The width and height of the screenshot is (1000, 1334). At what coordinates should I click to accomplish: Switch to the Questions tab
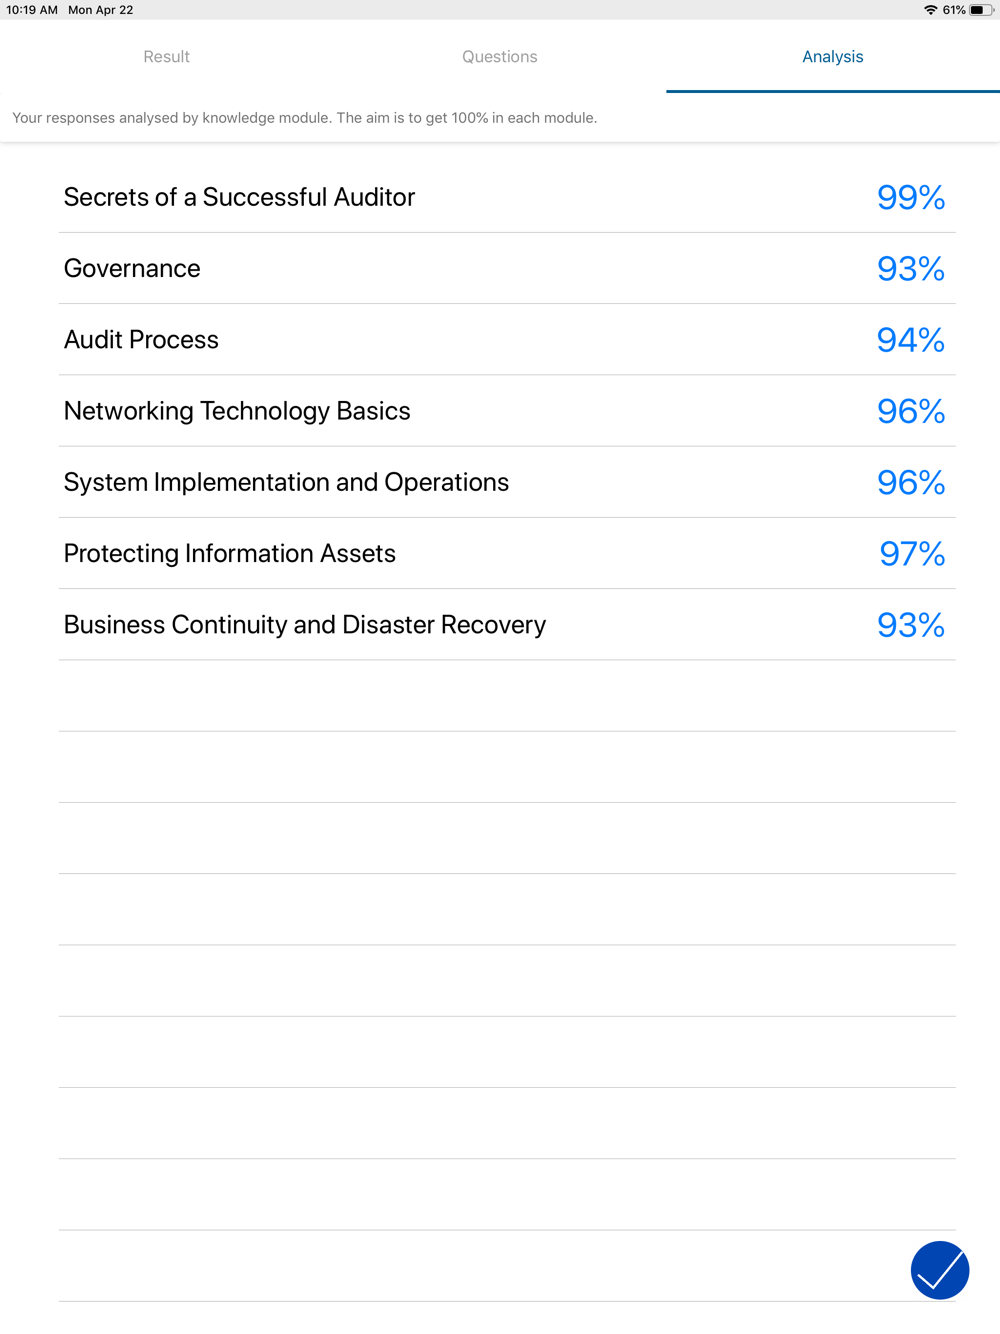click(x=500, y=57)
